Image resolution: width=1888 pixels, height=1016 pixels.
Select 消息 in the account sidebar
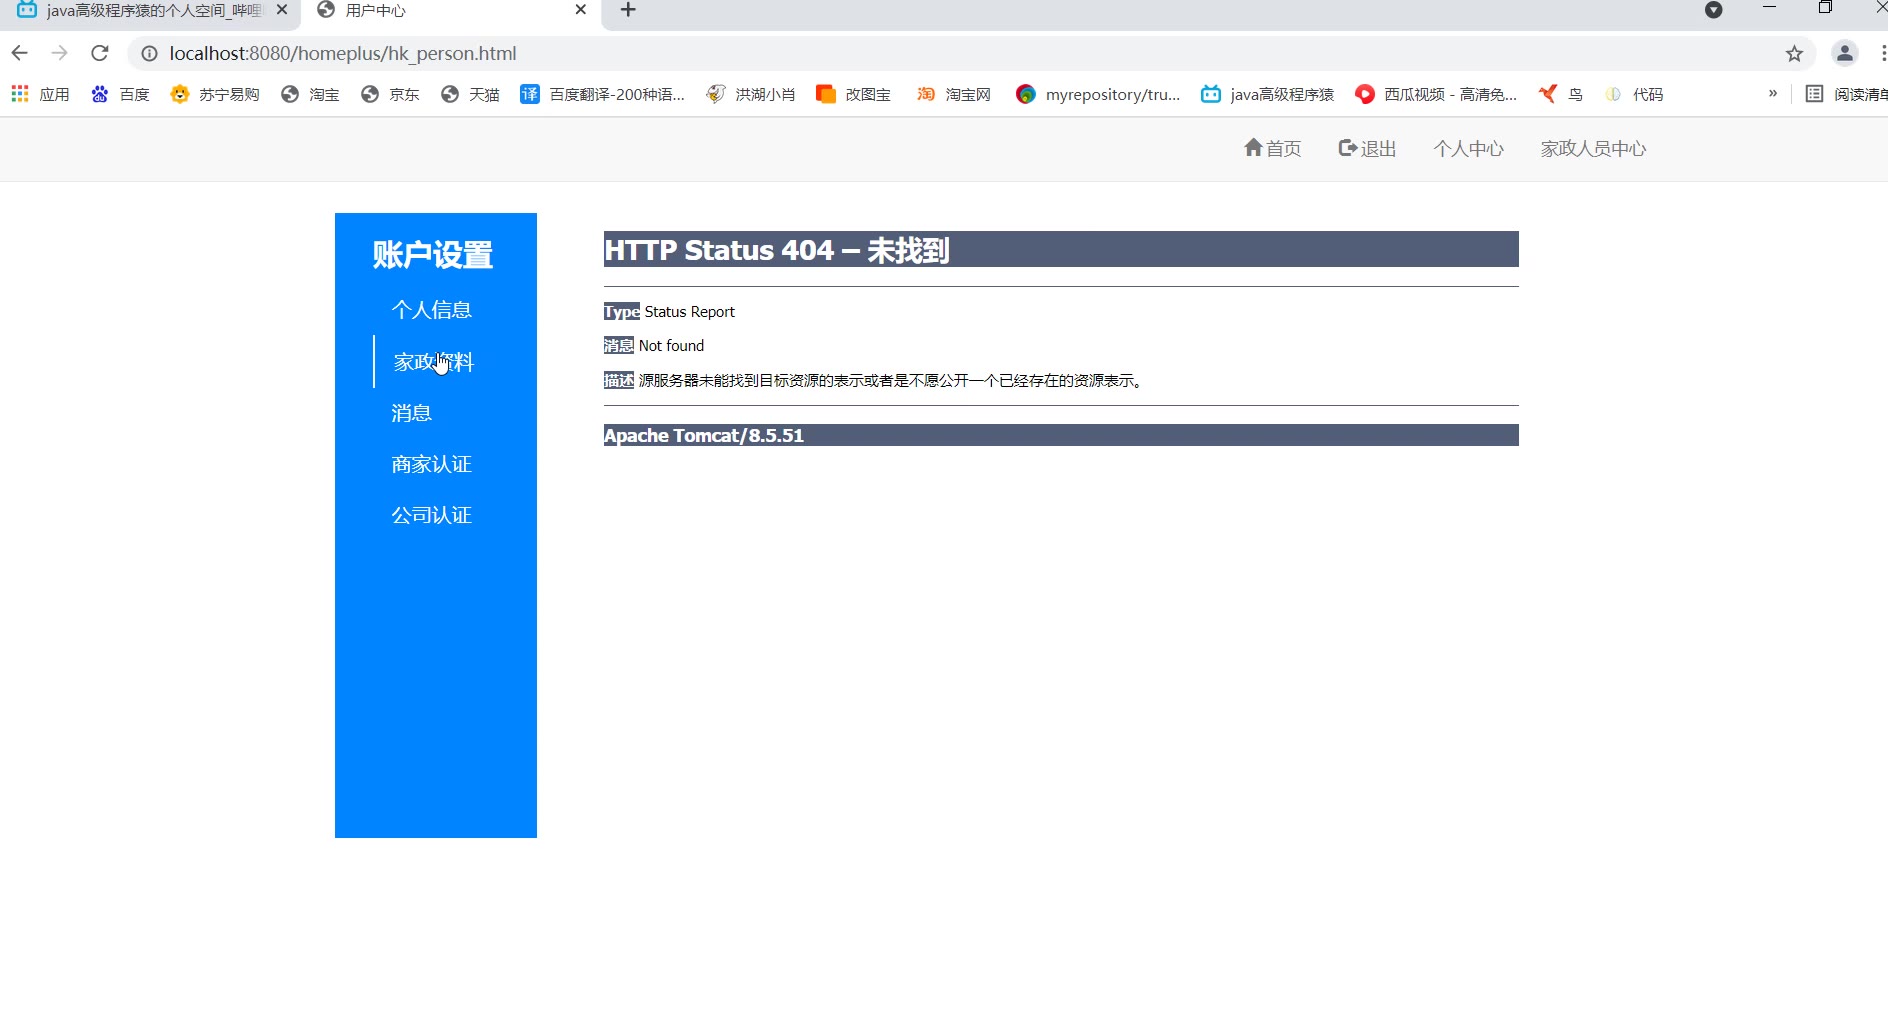[411, 413]
